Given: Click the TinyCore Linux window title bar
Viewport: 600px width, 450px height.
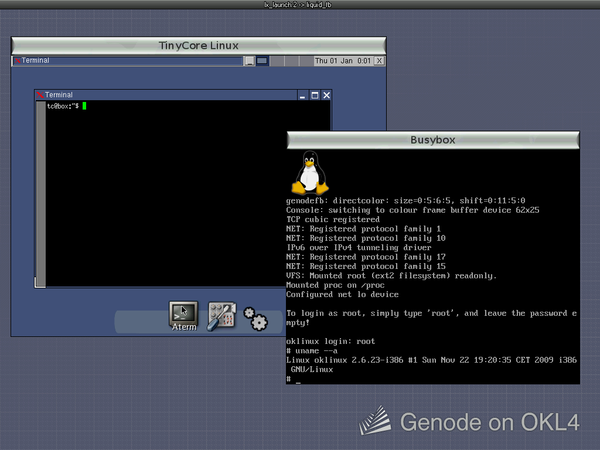Looking at the screenshot, I should [199, 46].
